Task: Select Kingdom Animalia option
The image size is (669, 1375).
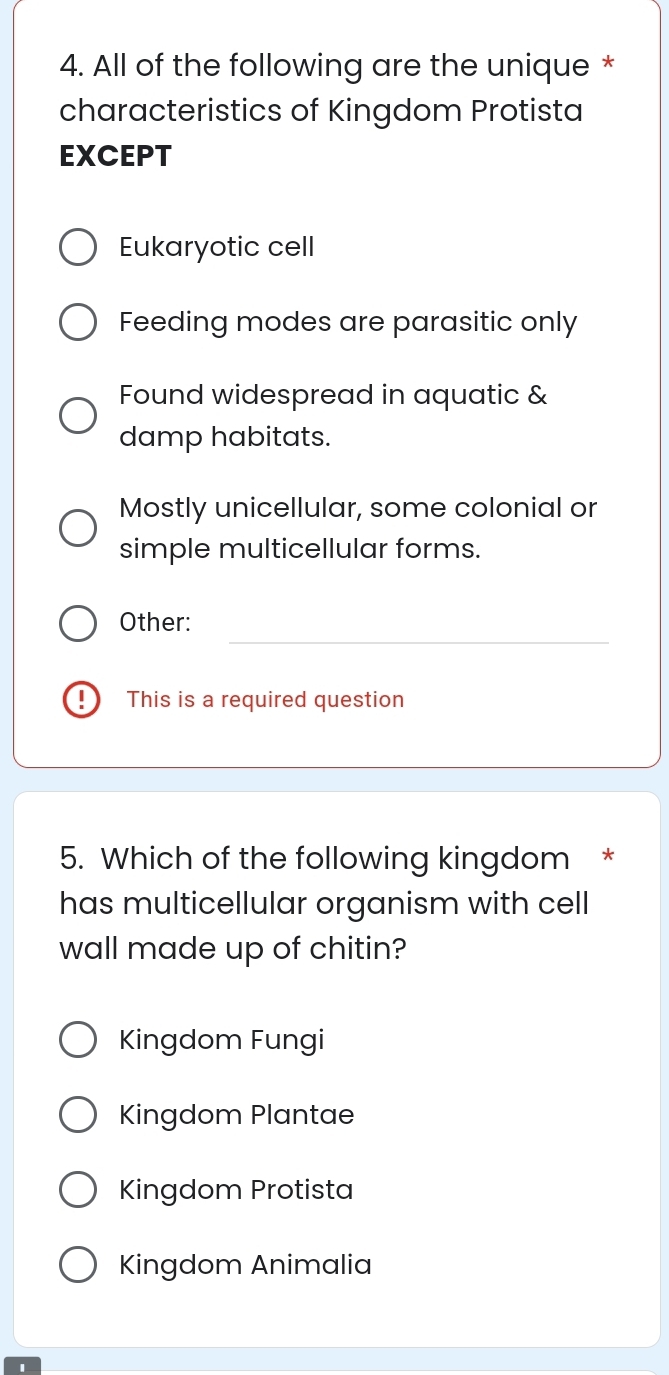Action: coord(78,1264)
